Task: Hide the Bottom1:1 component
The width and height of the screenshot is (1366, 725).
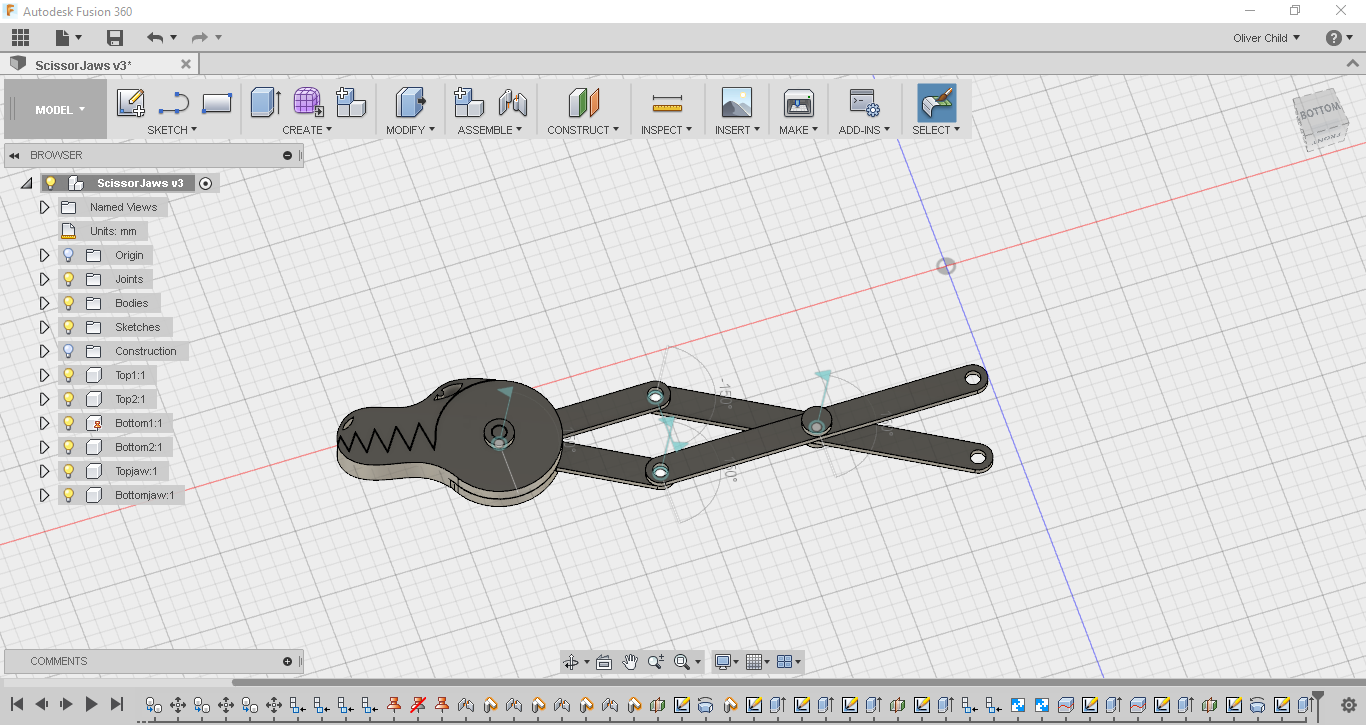Action: 69,423
